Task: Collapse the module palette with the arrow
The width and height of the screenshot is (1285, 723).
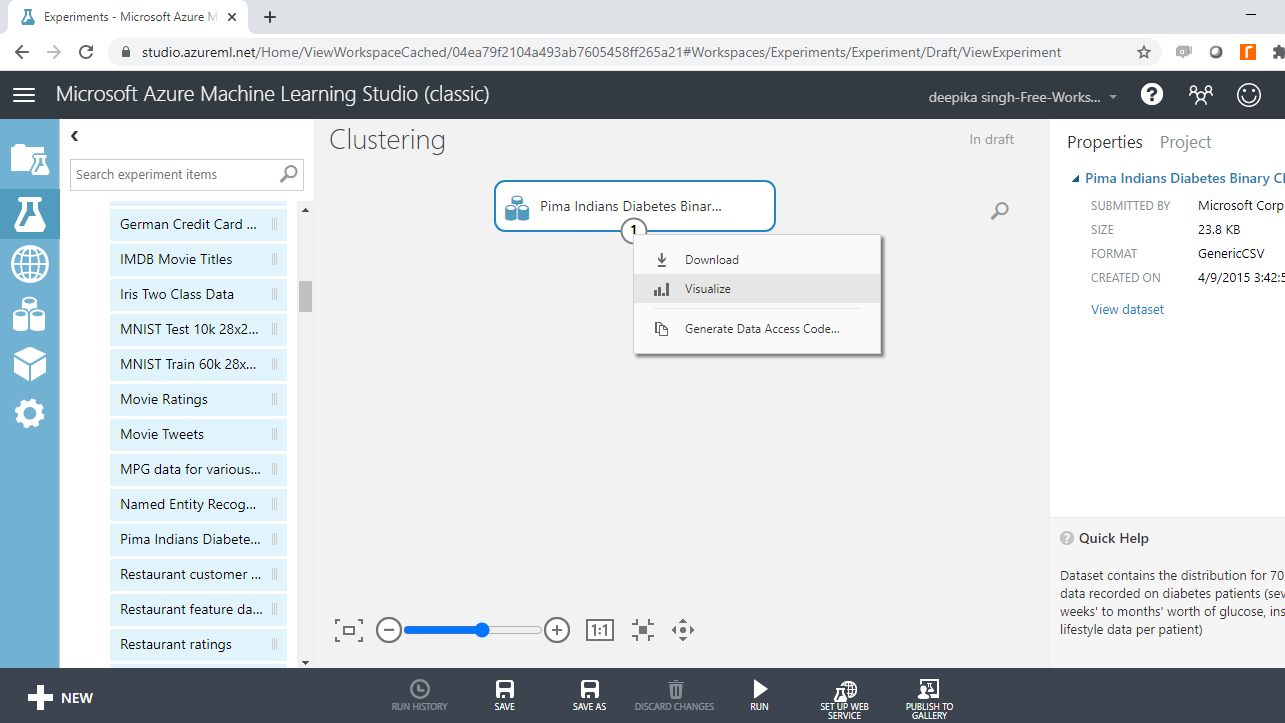Action: [x=75, y=136]
